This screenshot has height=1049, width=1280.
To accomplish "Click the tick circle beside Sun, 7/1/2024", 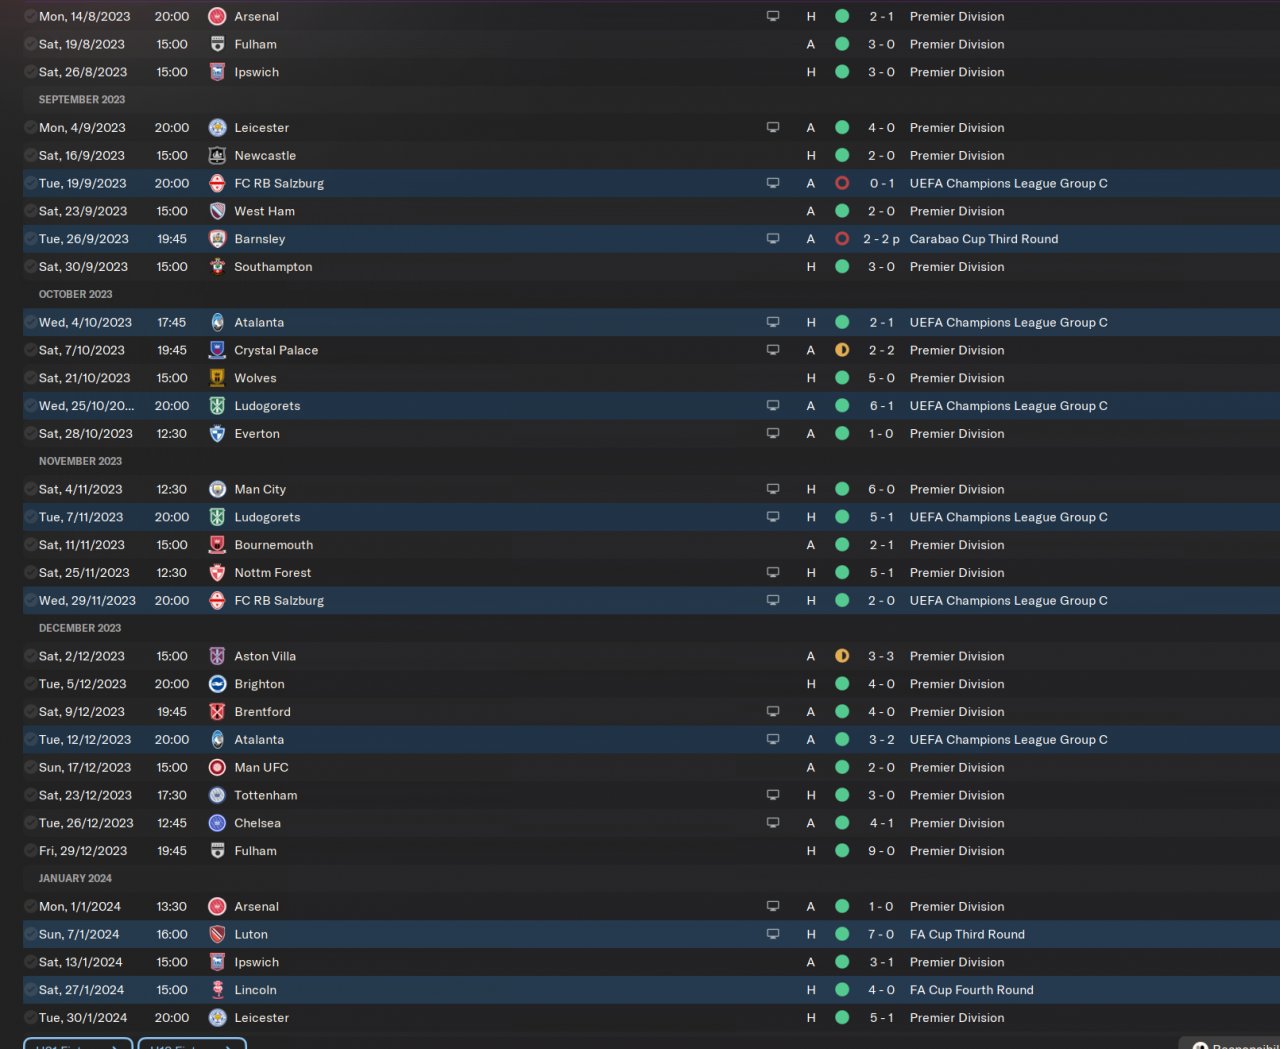I will (x=30, y=935).
